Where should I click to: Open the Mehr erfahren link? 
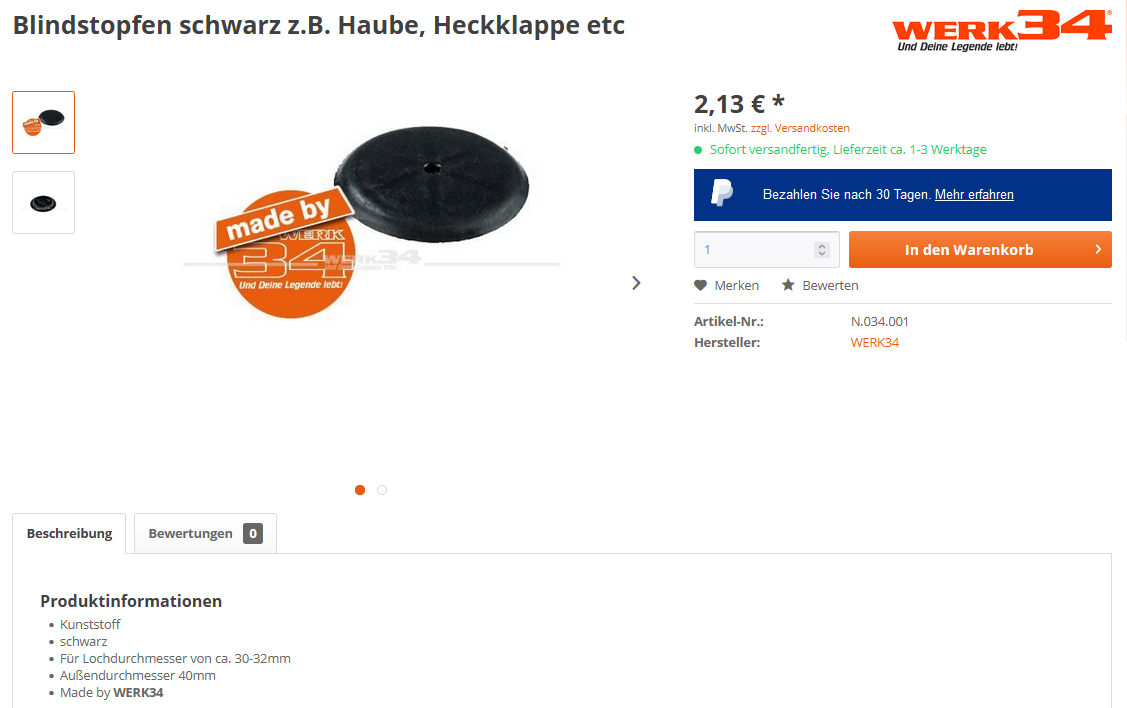pos(974,195)
